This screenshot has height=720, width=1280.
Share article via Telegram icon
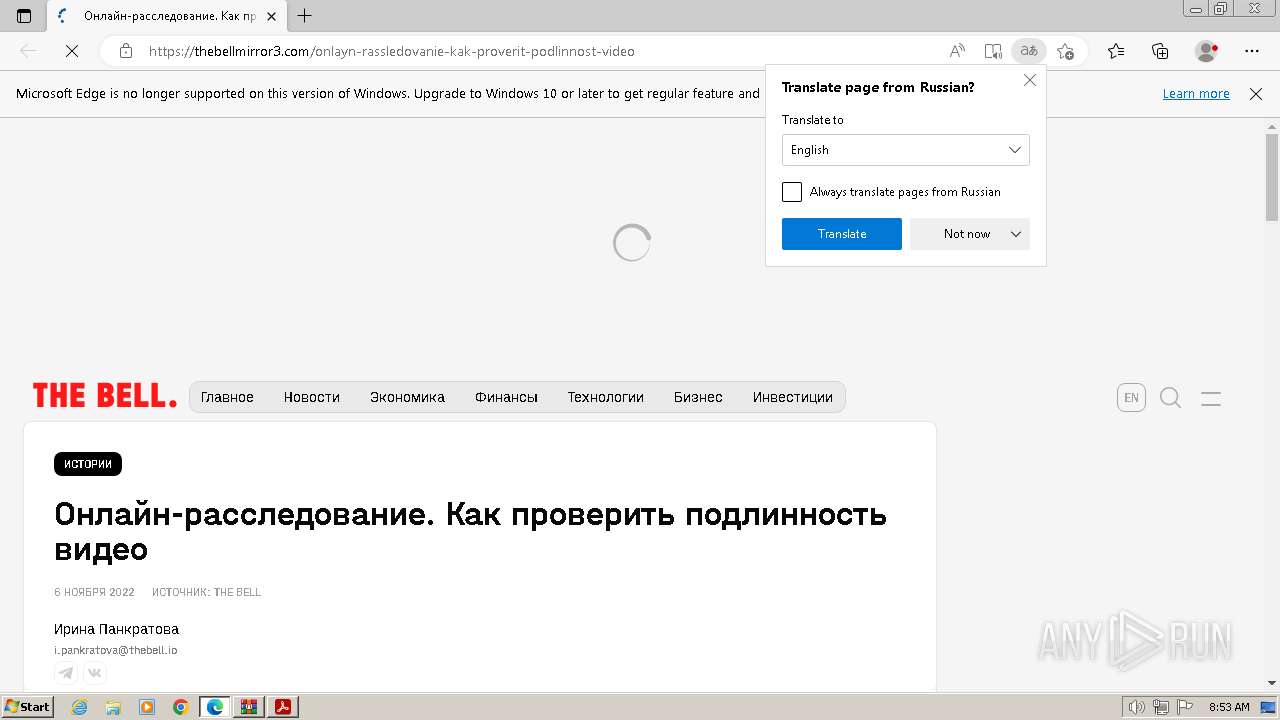pos(66,673)
